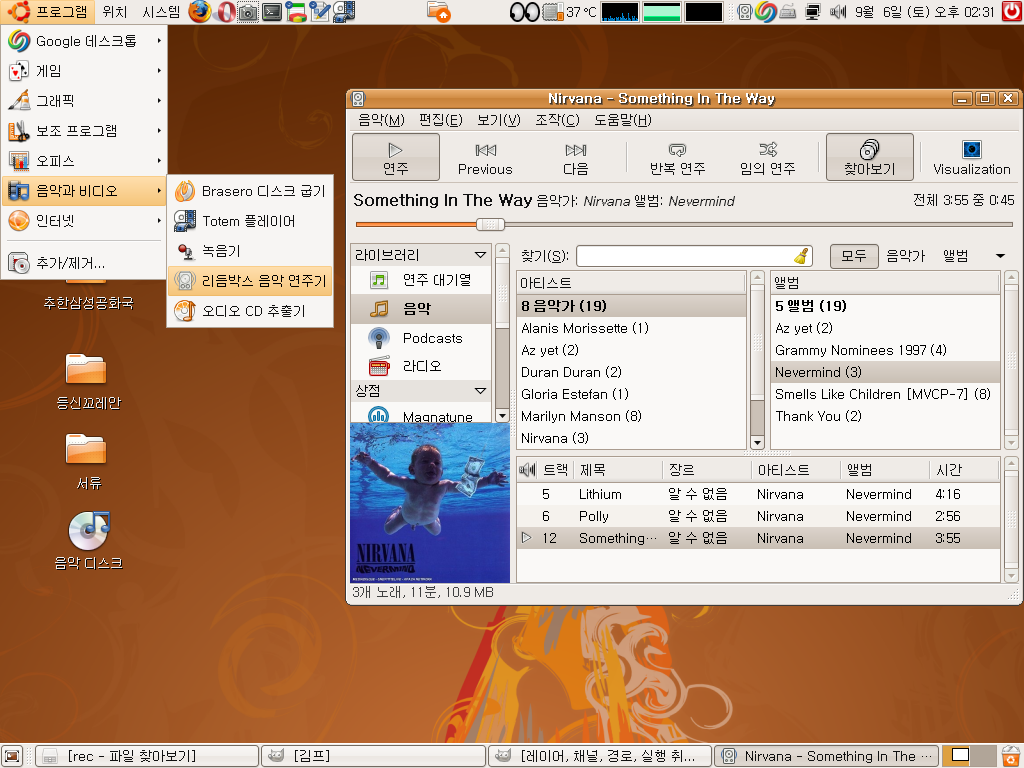Open the 편집(E) menu
This screenshot has height=768, width=1024.
tap(441, 120)
